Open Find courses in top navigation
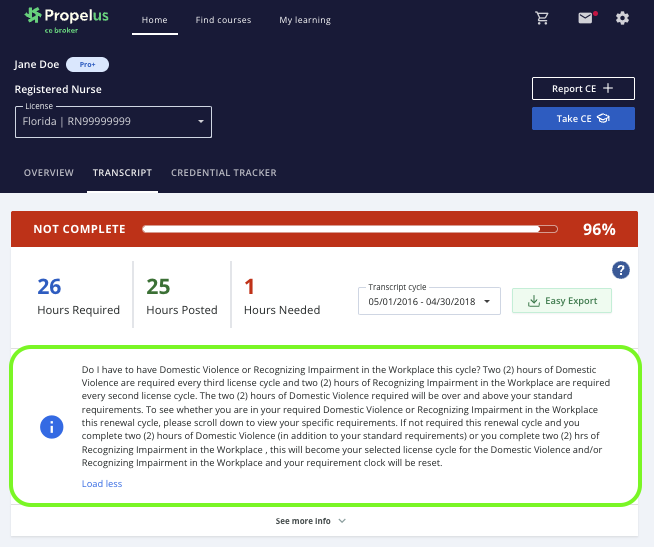The width and height of the screenshot is (654, 547). [223, 20]
